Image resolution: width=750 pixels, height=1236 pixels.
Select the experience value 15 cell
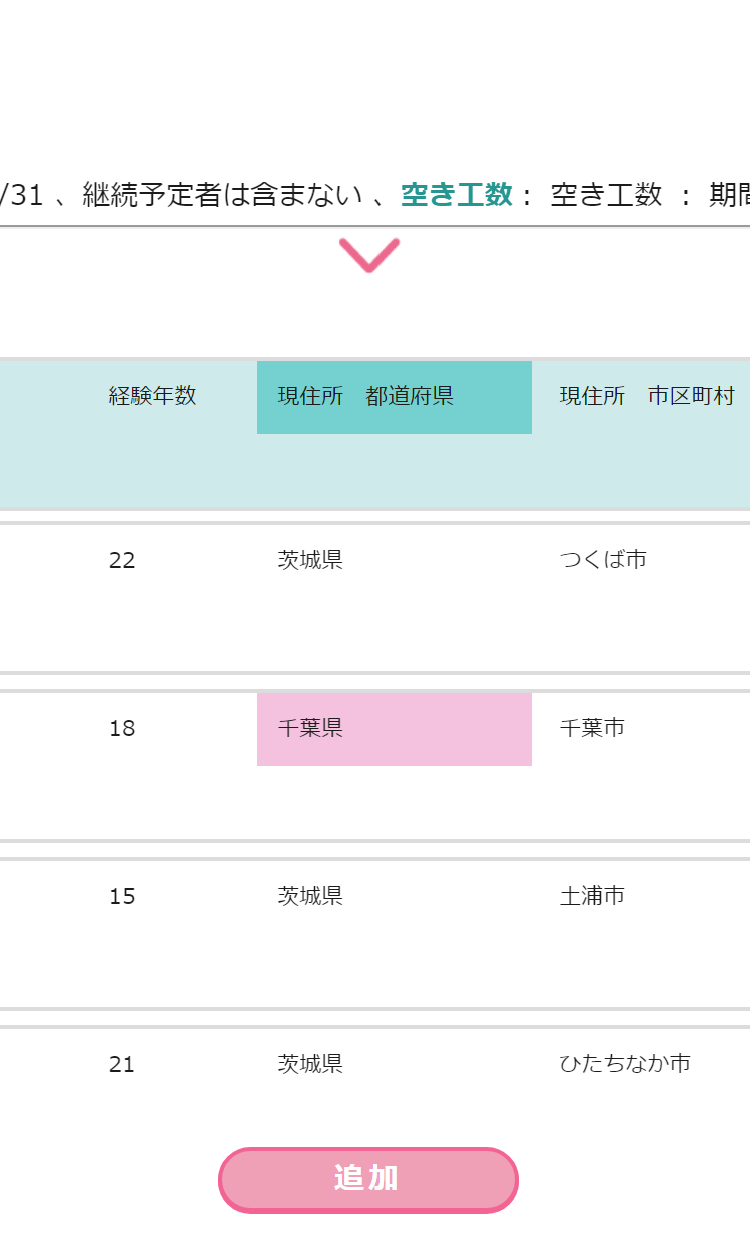[122, 896]
